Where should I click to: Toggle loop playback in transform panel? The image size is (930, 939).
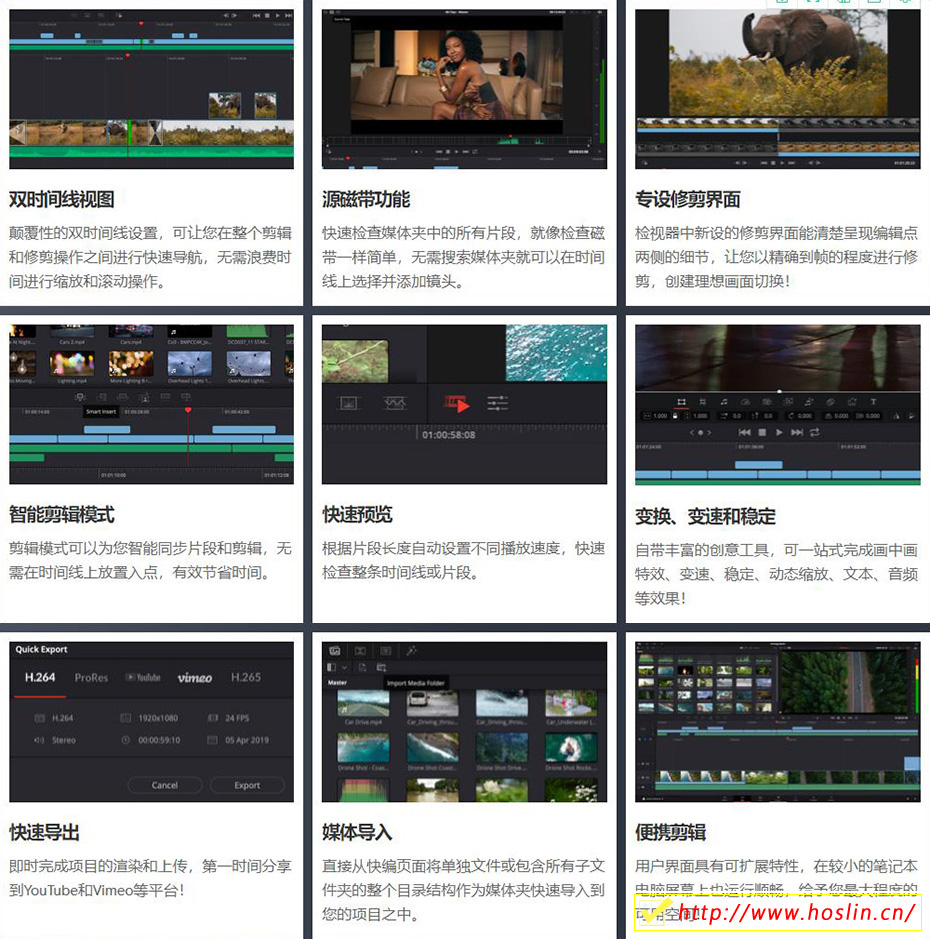[814, 432]
